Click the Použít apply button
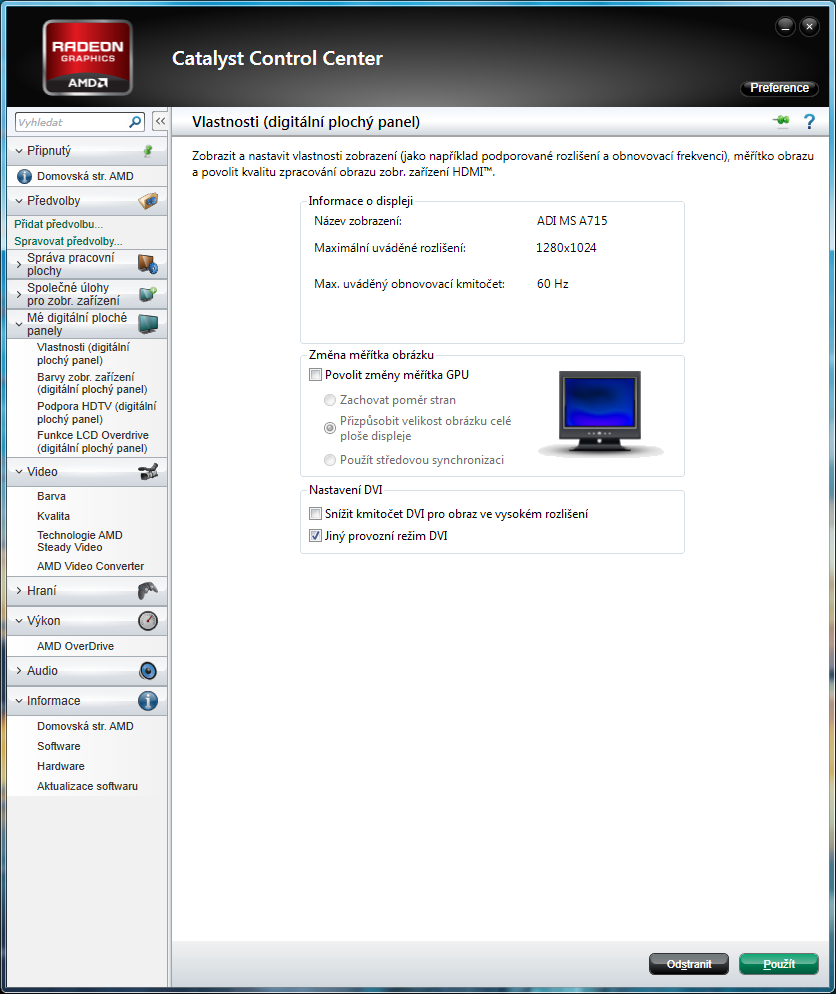The height and width of the screenshot is (994, 837). [779, 964]
